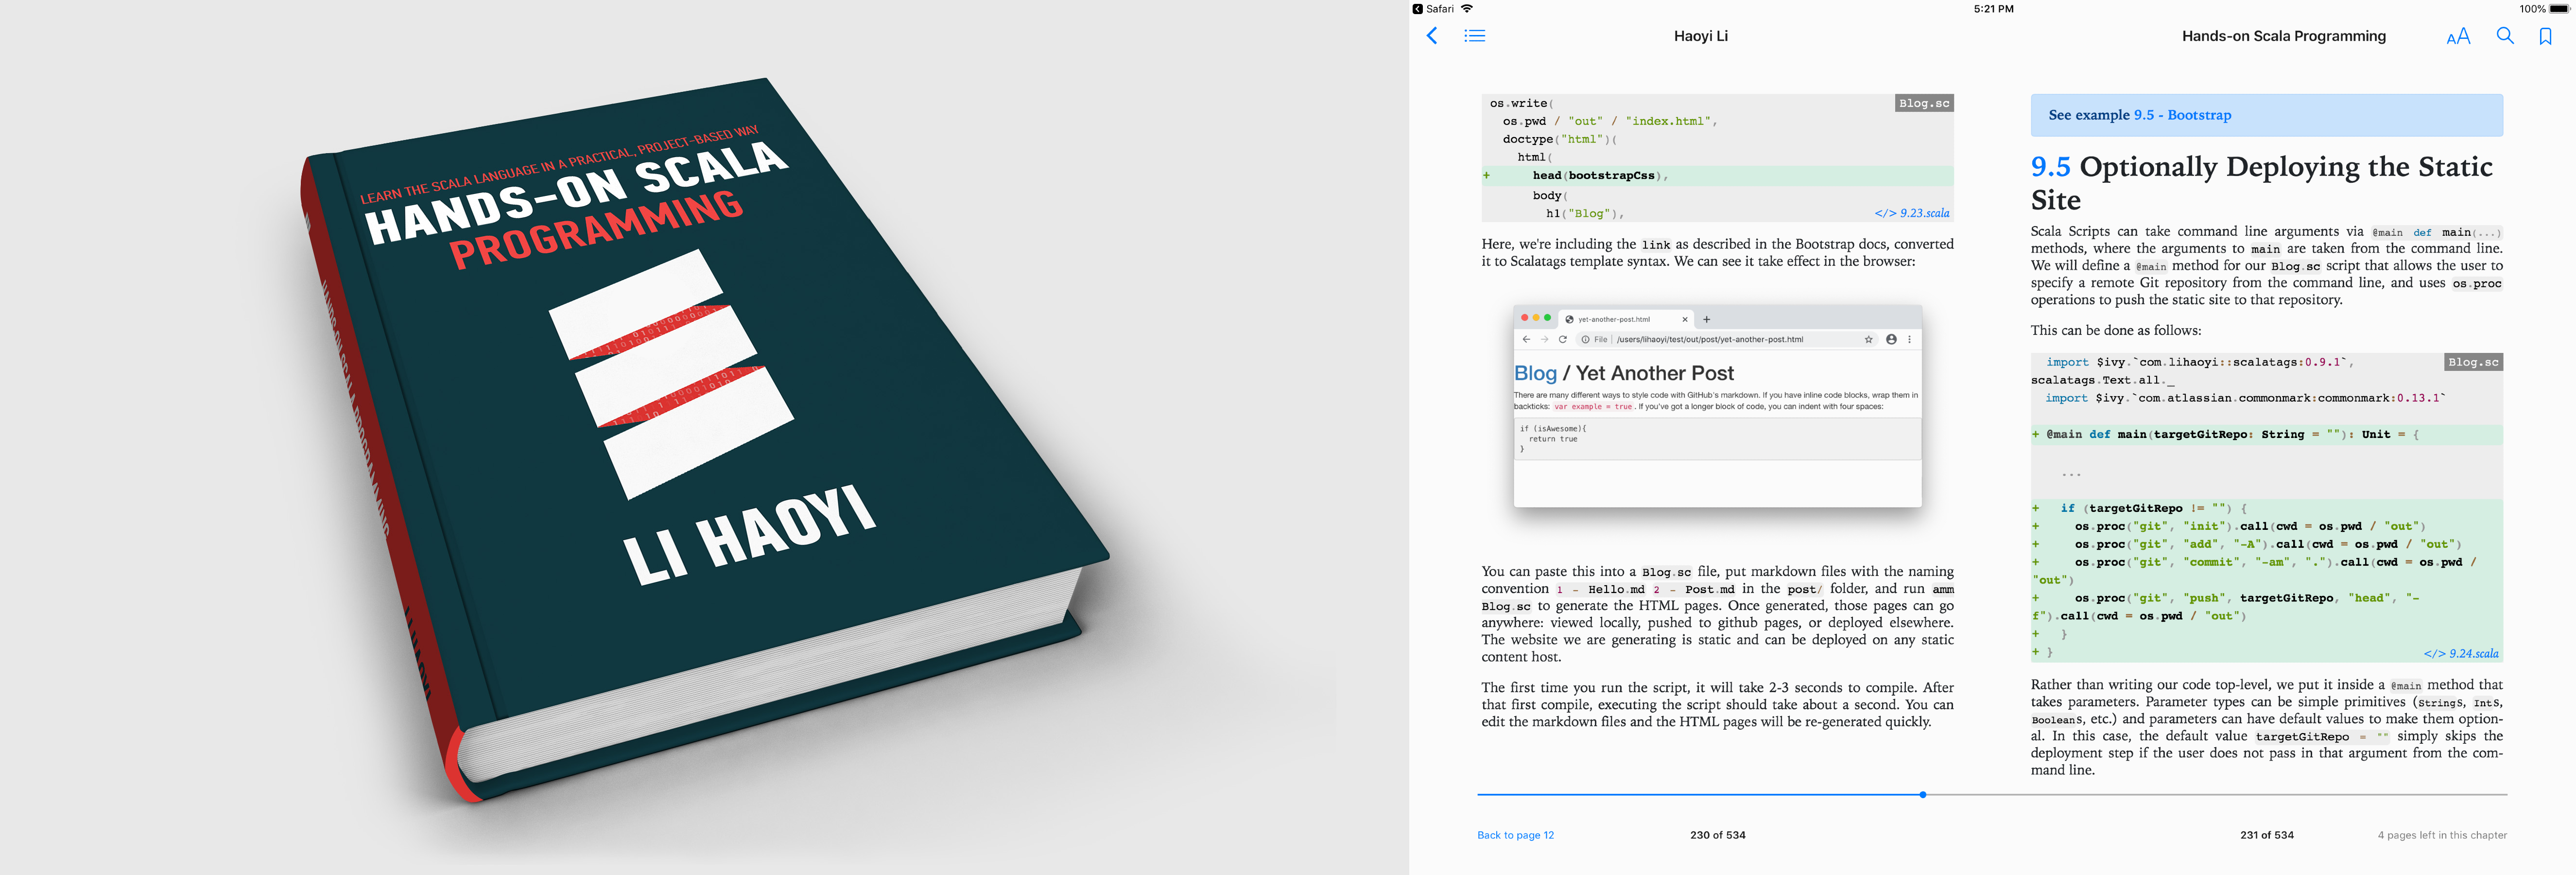Open the table of contents list icon

(x=1474, y=36)
